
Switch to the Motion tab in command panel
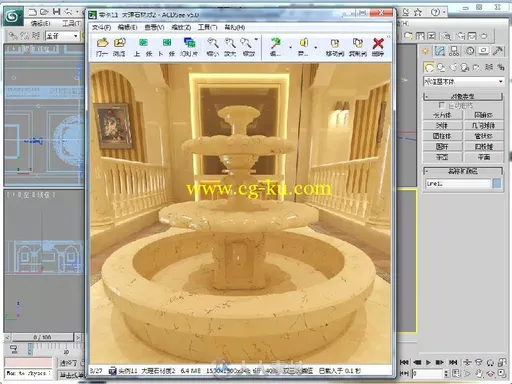(x=470, y=51)
